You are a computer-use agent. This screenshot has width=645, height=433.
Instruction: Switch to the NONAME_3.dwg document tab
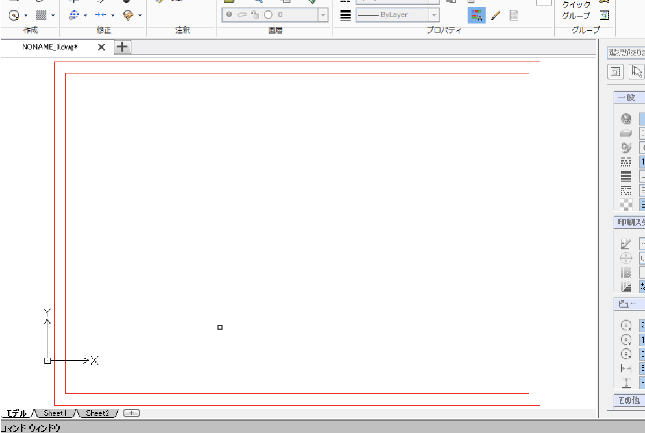tap(50, 47)
